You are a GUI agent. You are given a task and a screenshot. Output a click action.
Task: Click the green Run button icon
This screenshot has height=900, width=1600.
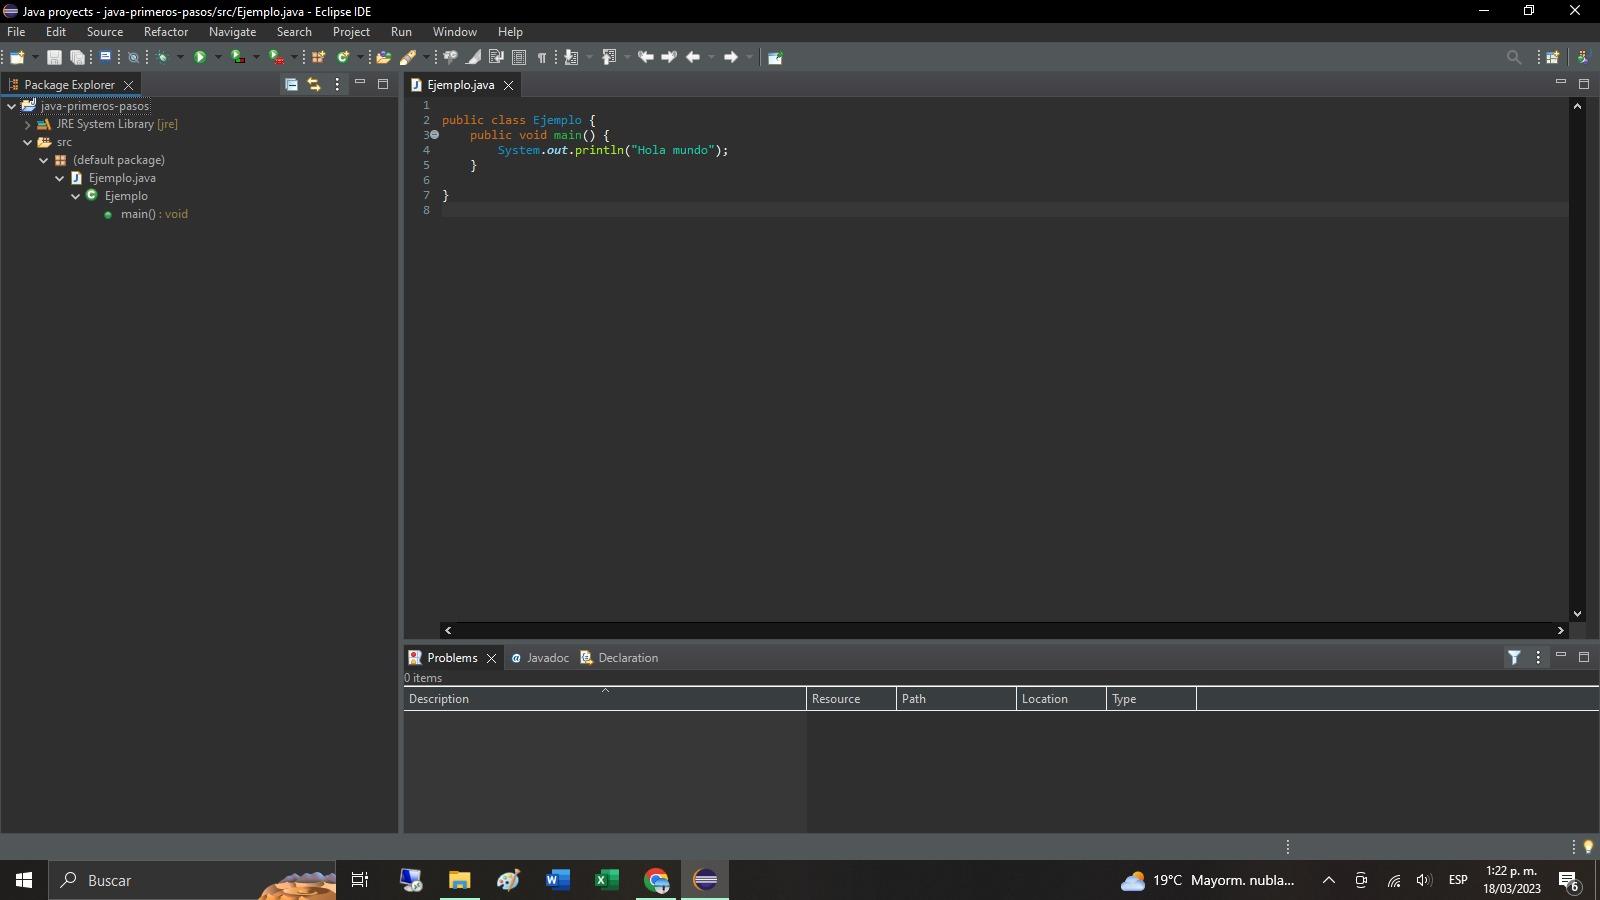[200, 57]
